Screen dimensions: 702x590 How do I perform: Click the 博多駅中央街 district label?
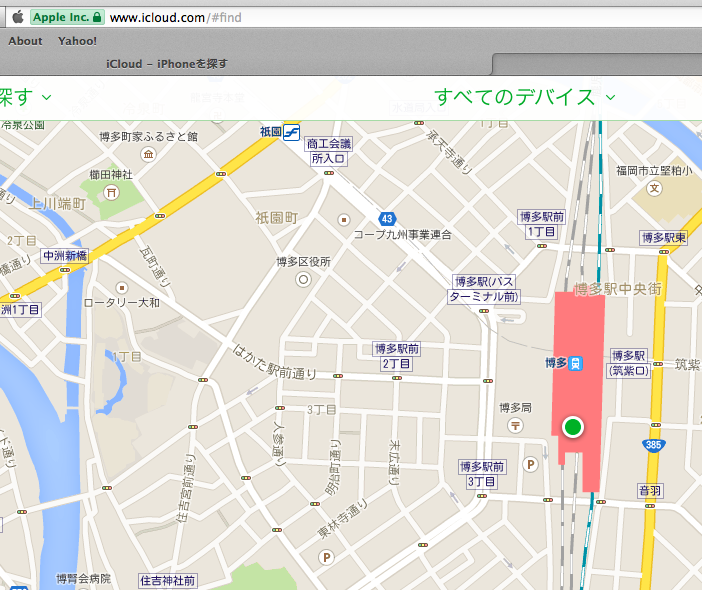click(x=618, y=289)
